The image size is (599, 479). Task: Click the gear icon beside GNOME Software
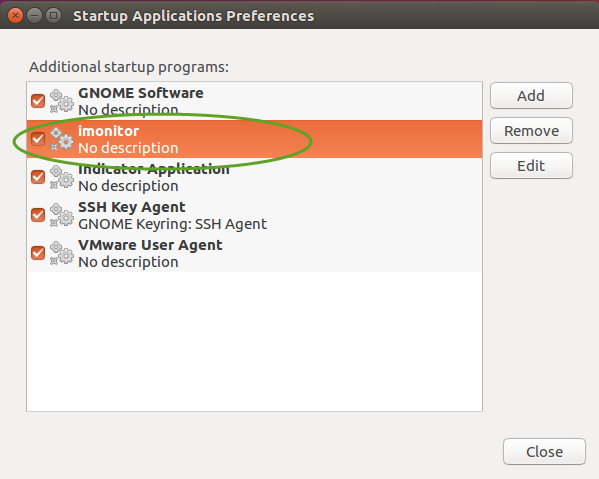point(62,101)
